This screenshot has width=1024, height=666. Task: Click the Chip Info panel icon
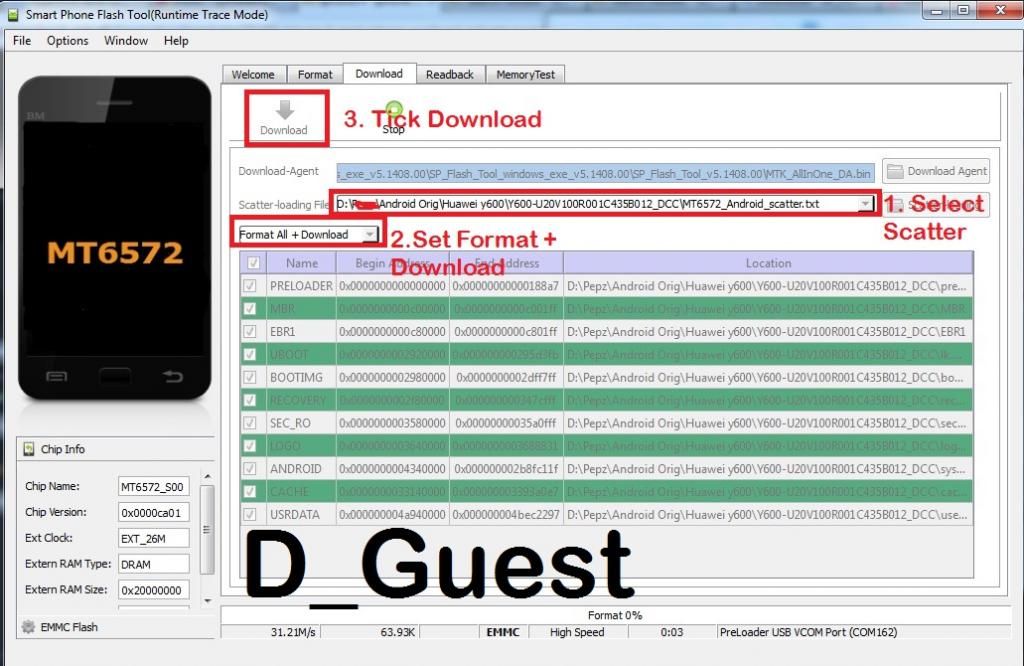28,450
